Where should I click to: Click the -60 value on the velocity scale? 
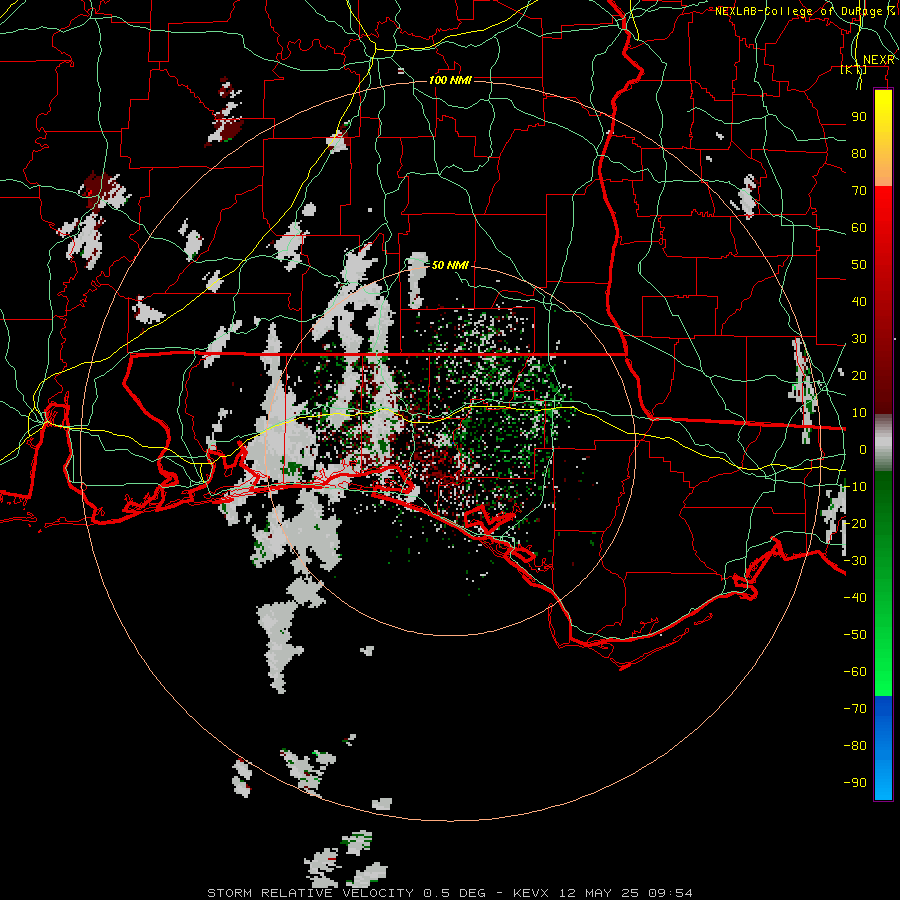[x=855, y=672]
